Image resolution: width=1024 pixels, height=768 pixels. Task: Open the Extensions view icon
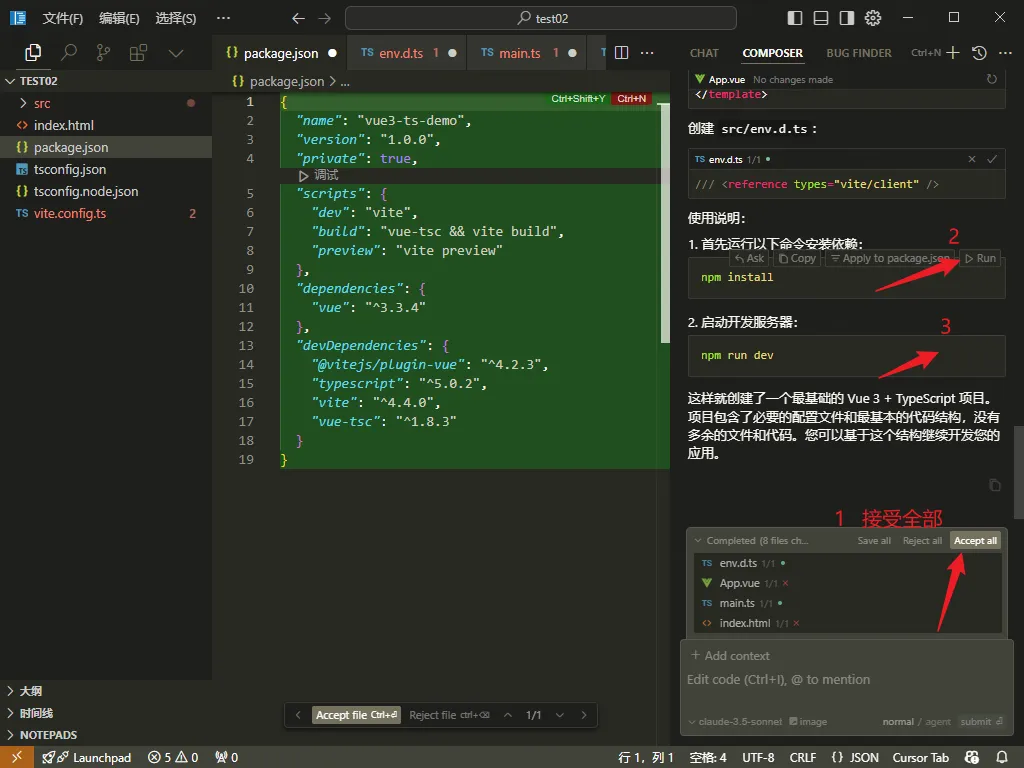138,53
